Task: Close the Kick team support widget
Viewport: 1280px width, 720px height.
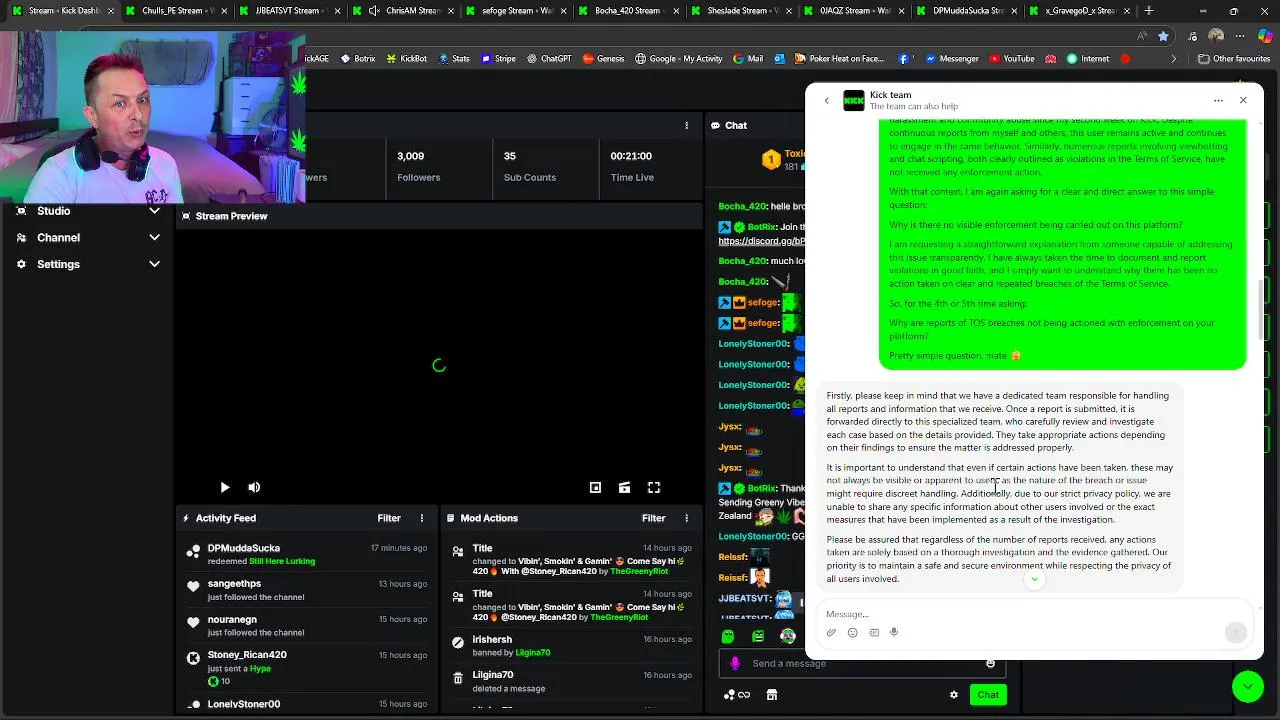Action: [x=1243, y=100]
